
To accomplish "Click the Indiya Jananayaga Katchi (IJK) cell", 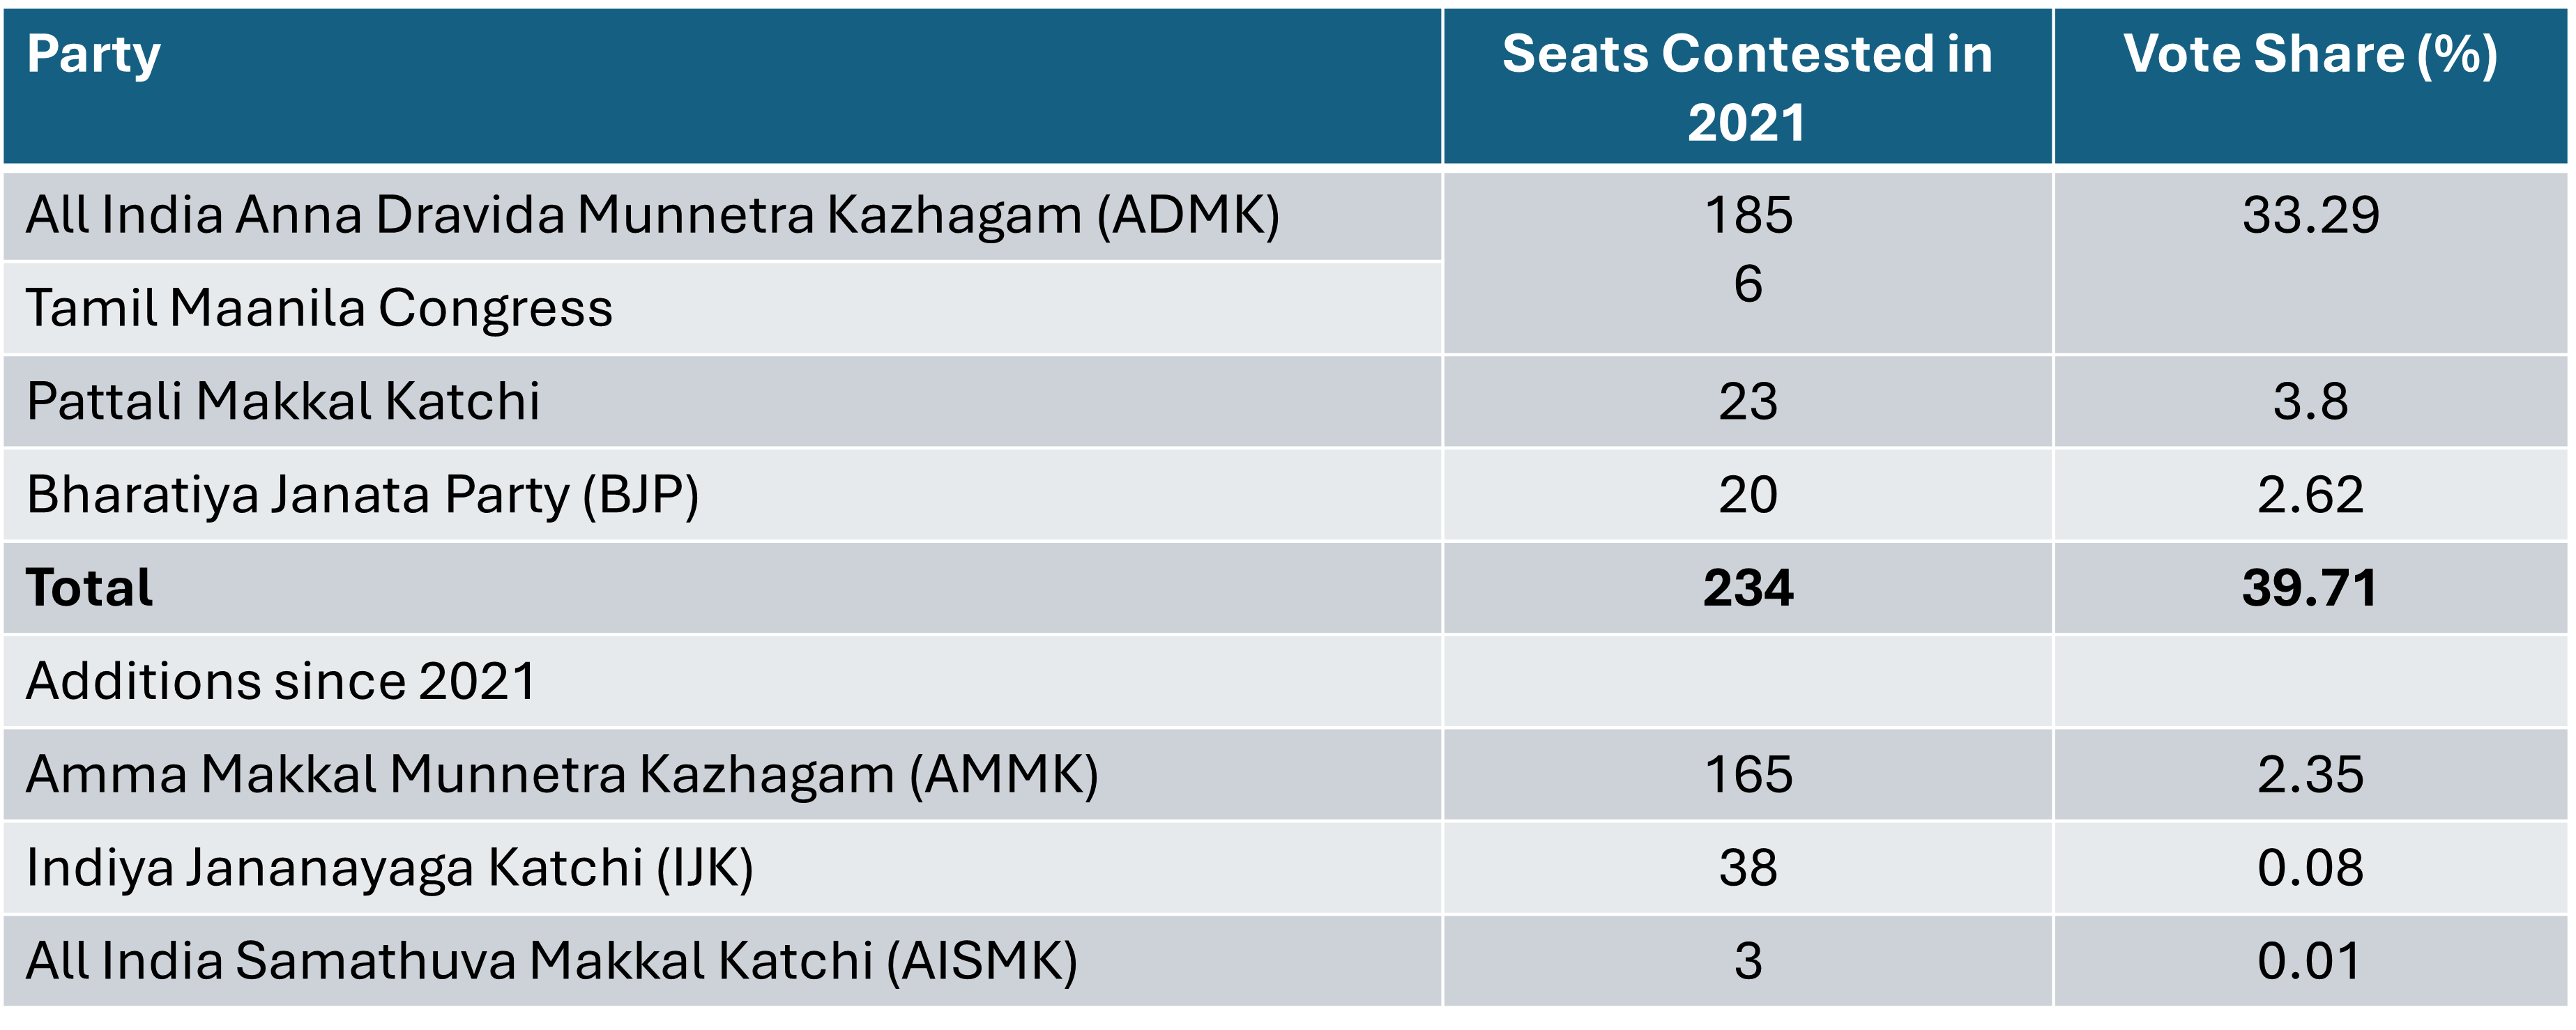I will (x=722, y=867).
